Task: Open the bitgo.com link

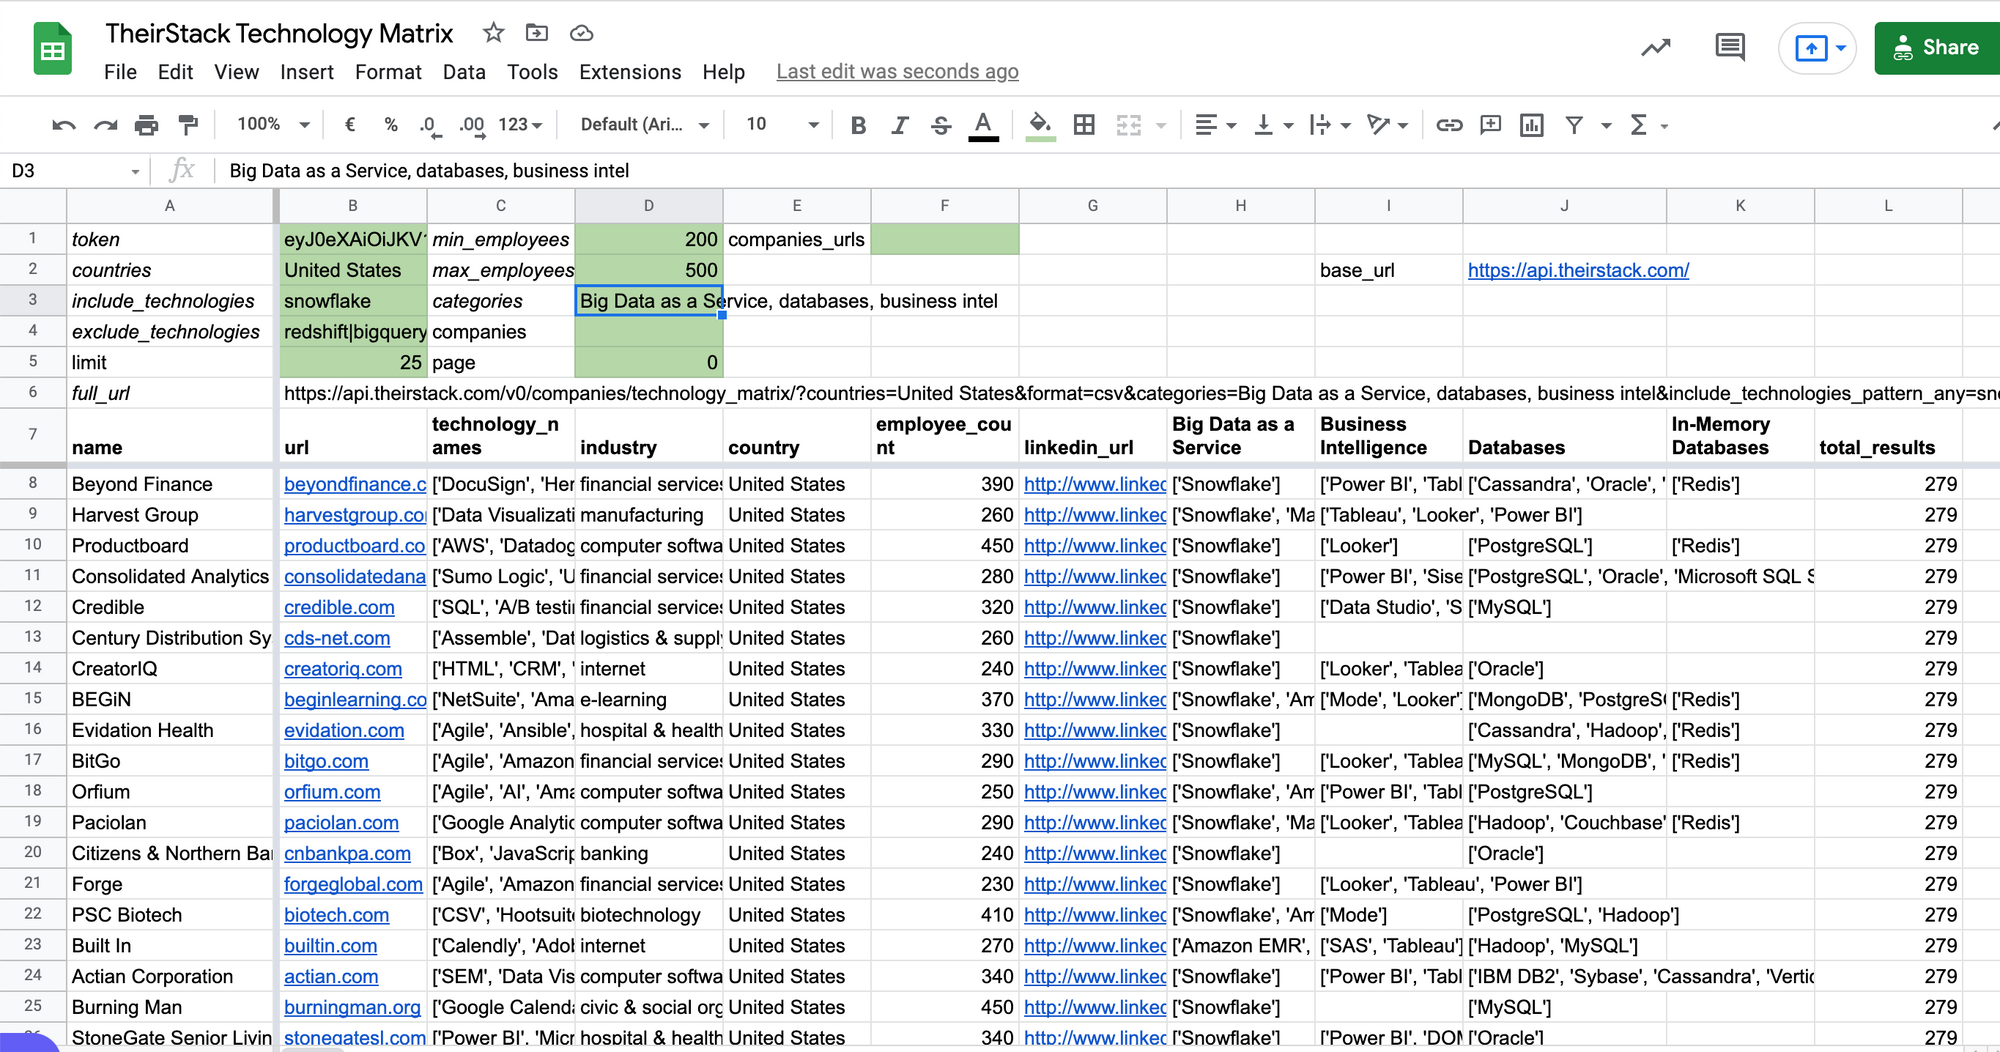Action: pos(326,761)
